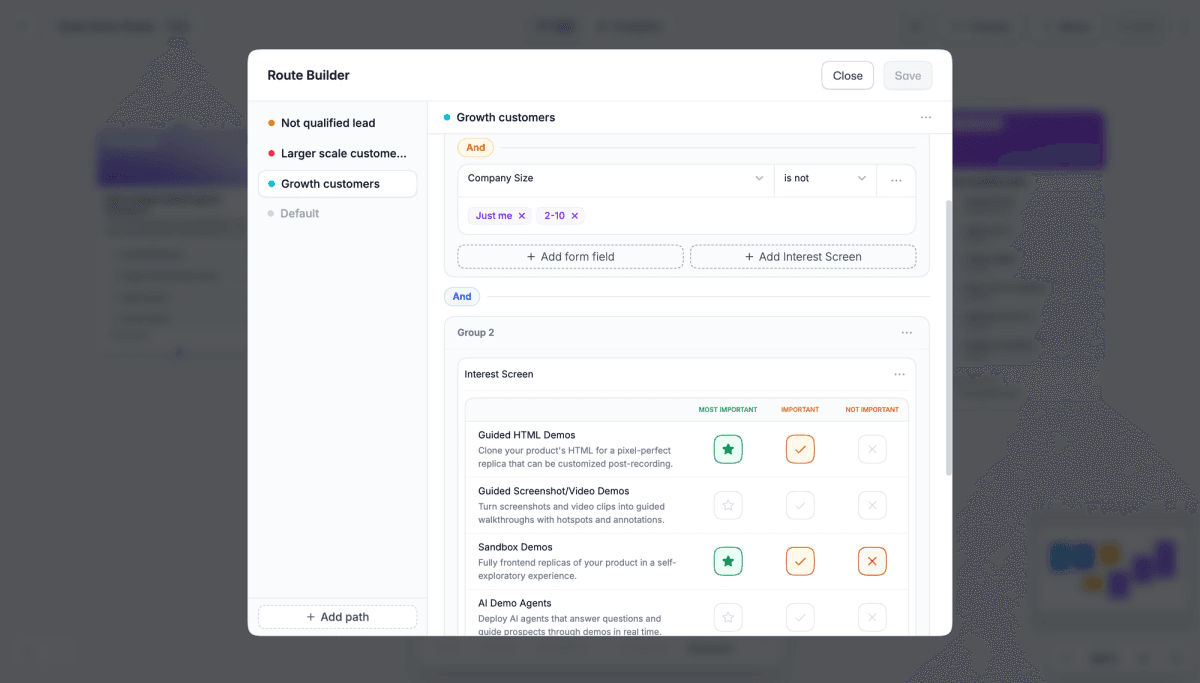This screenshot has height=683, width=1200.
Task: Open the Group 2 options menu
Action: [x=906, y=333]
